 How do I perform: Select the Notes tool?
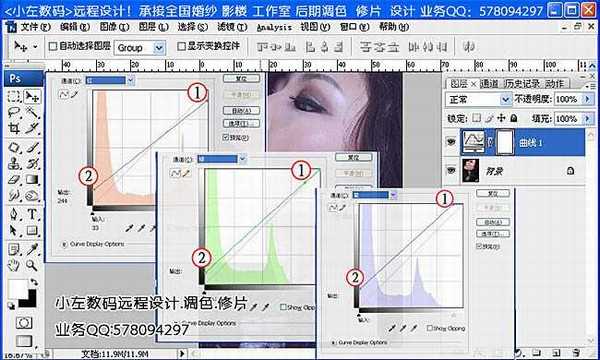coord(14,249)
